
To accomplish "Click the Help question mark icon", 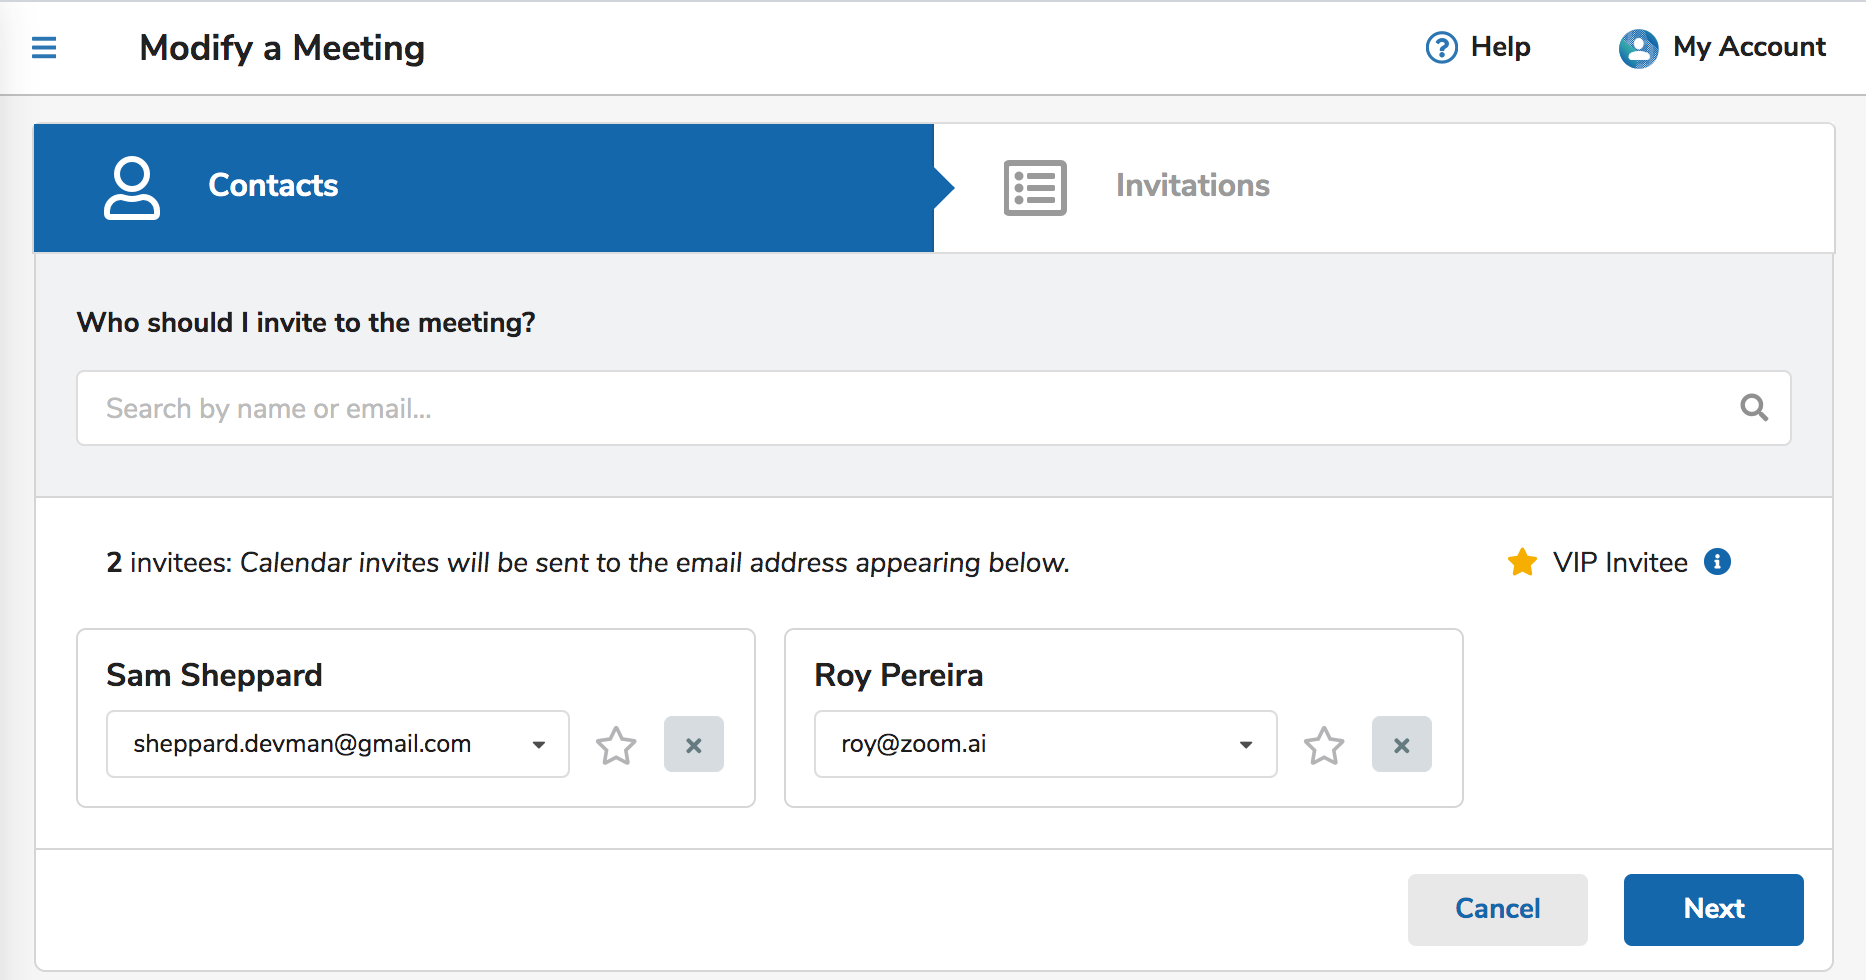I will (x=1441, y=47).
